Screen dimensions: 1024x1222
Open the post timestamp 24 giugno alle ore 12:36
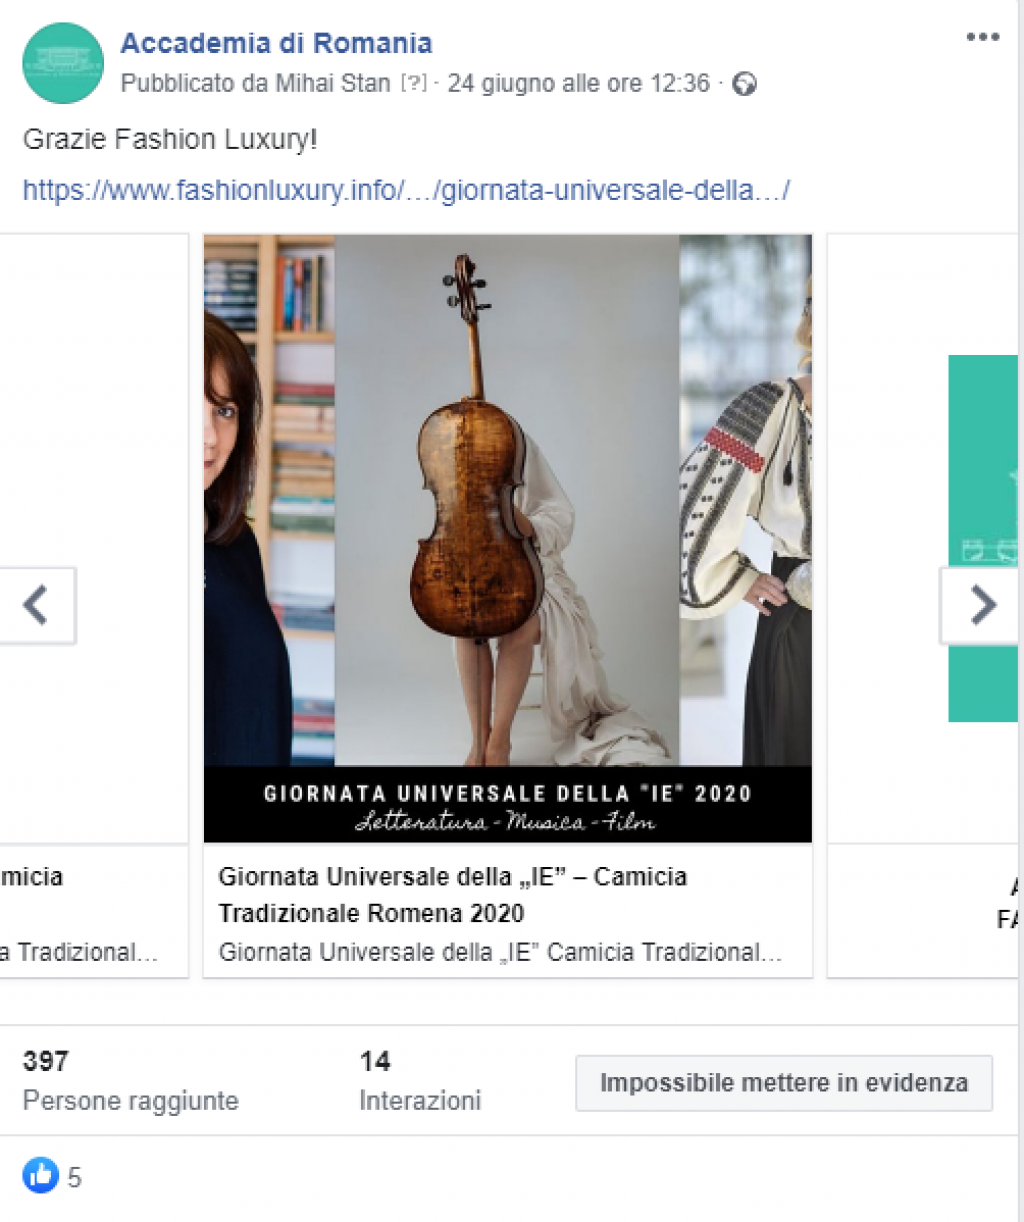pyautogui.click(x=578, y=84)
